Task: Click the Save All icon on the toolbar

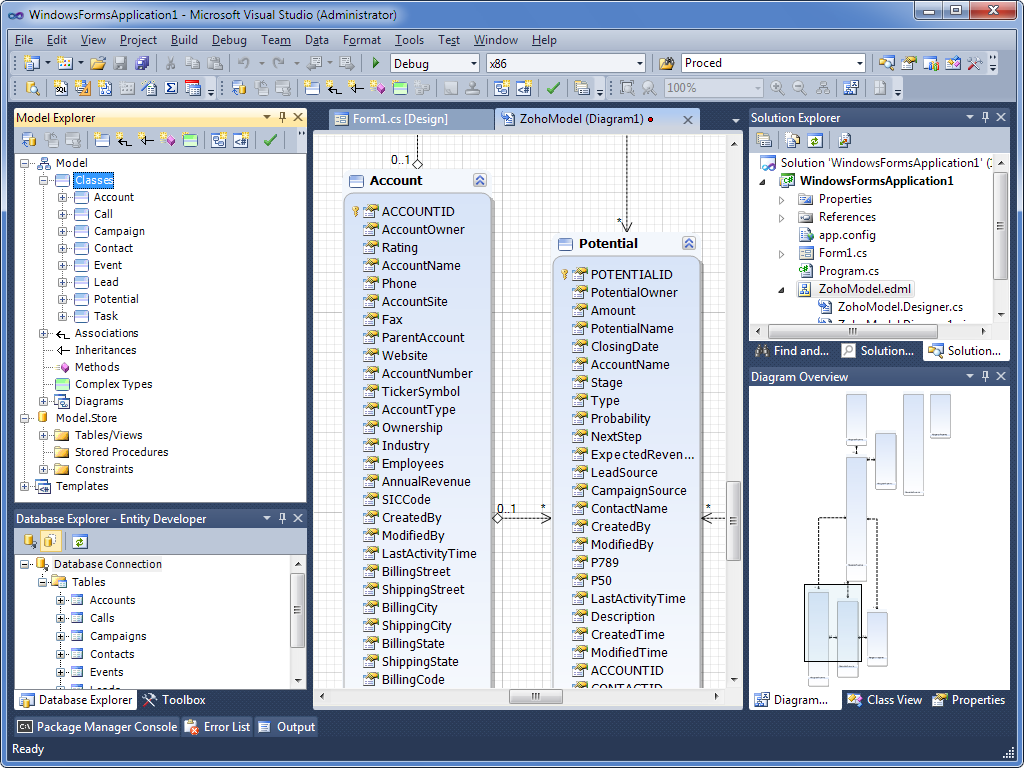Action: point(140,61)
